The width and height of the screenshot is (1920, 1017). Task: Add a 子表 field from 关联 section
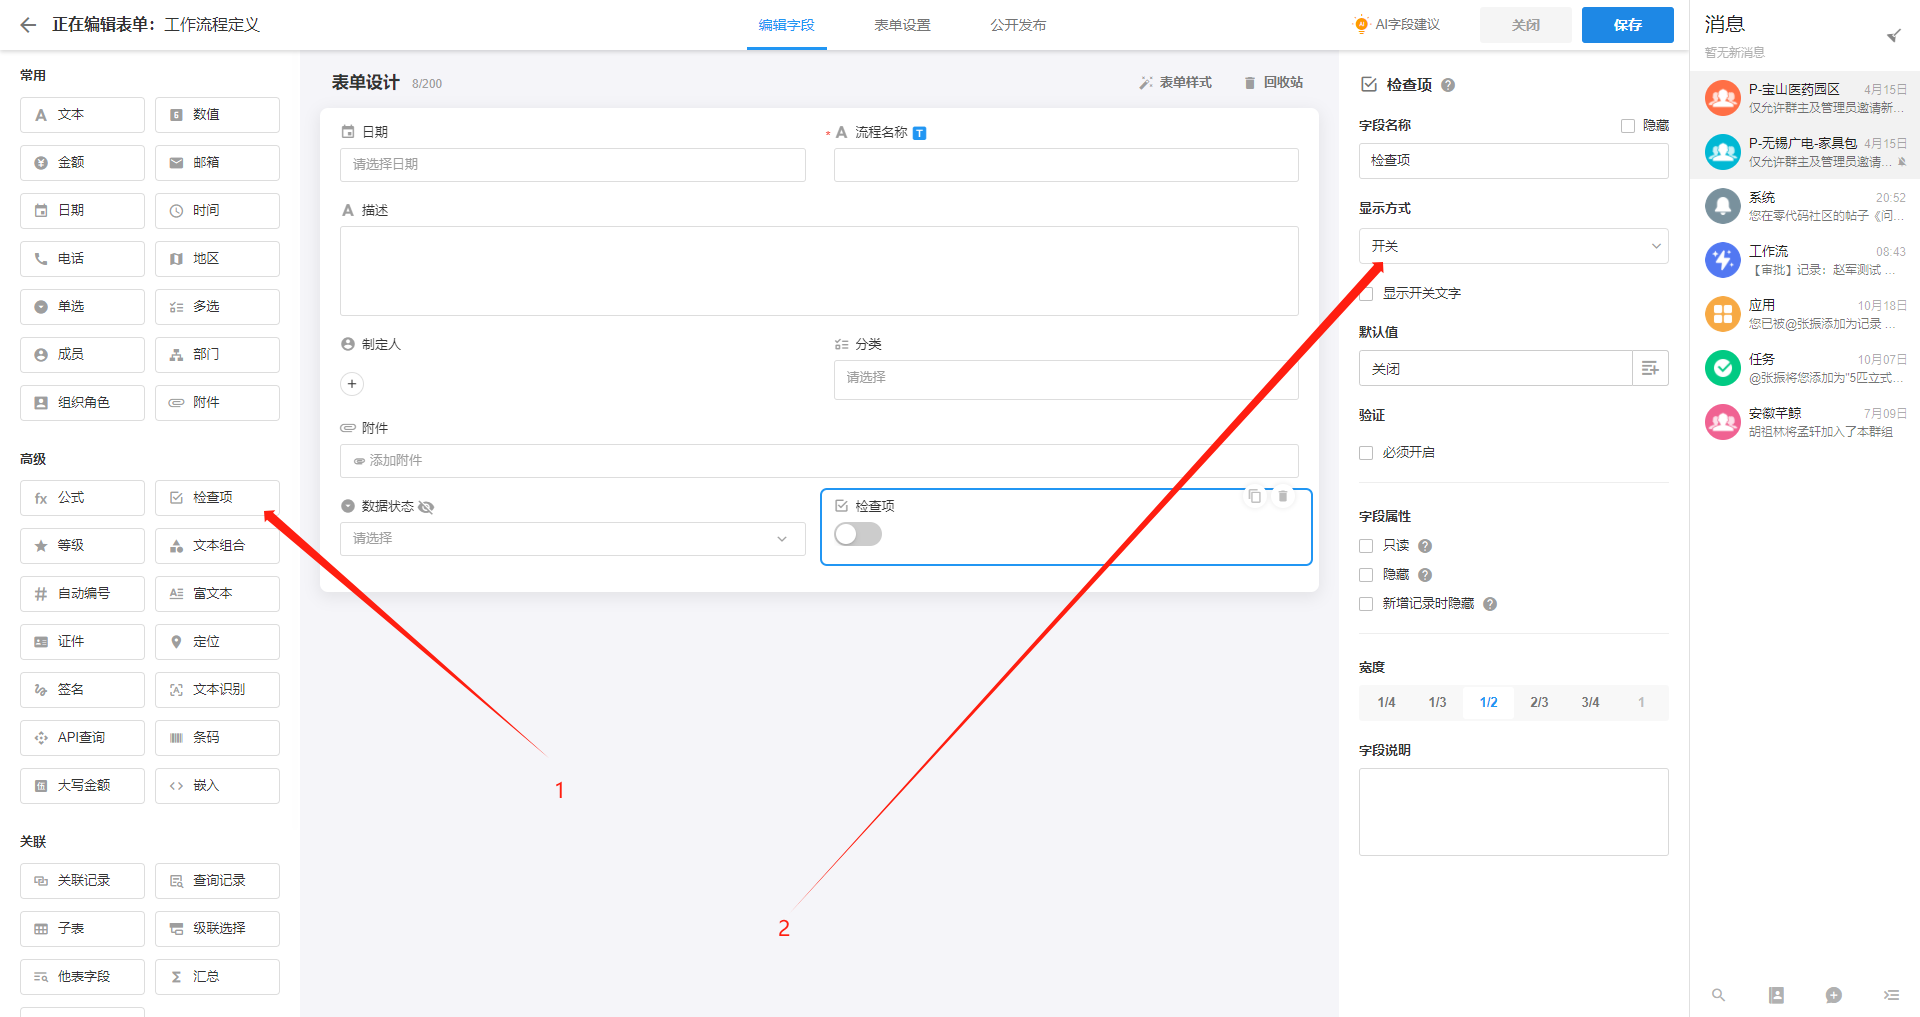tap(82, 929)
